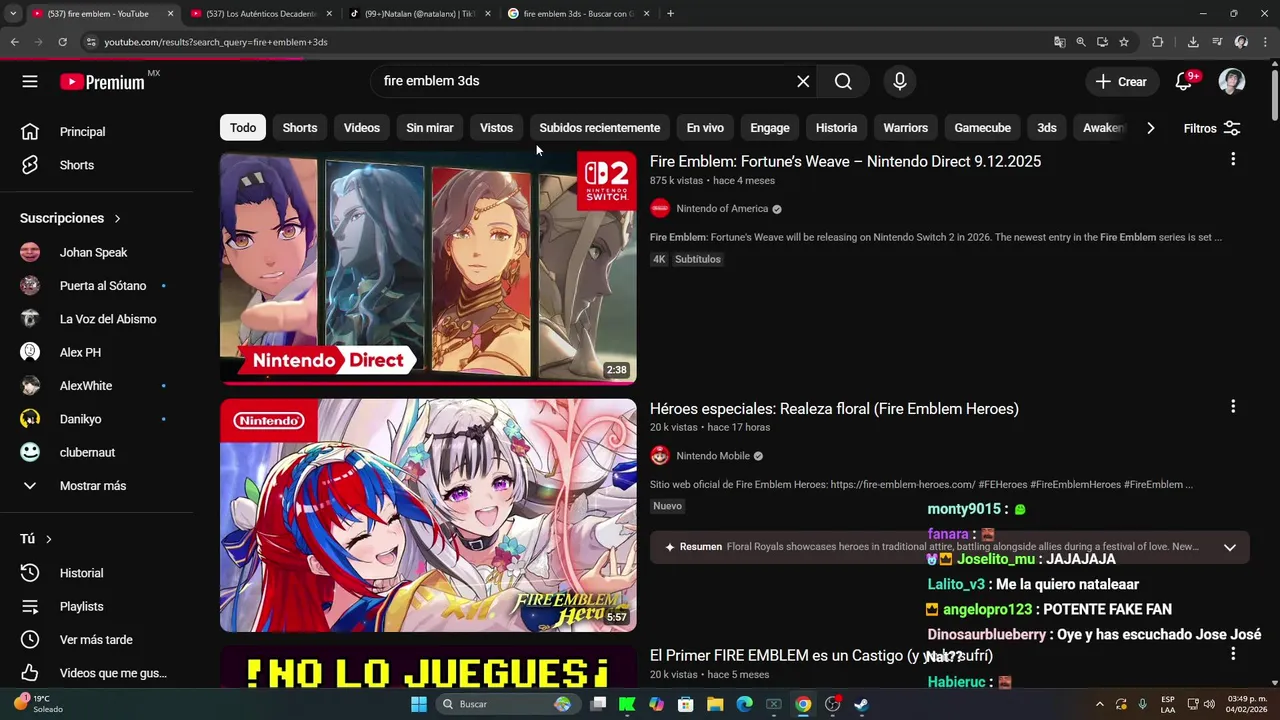Clear the search box with the X icon
The width and height of the screenshot is (1280, 720).
803,82
